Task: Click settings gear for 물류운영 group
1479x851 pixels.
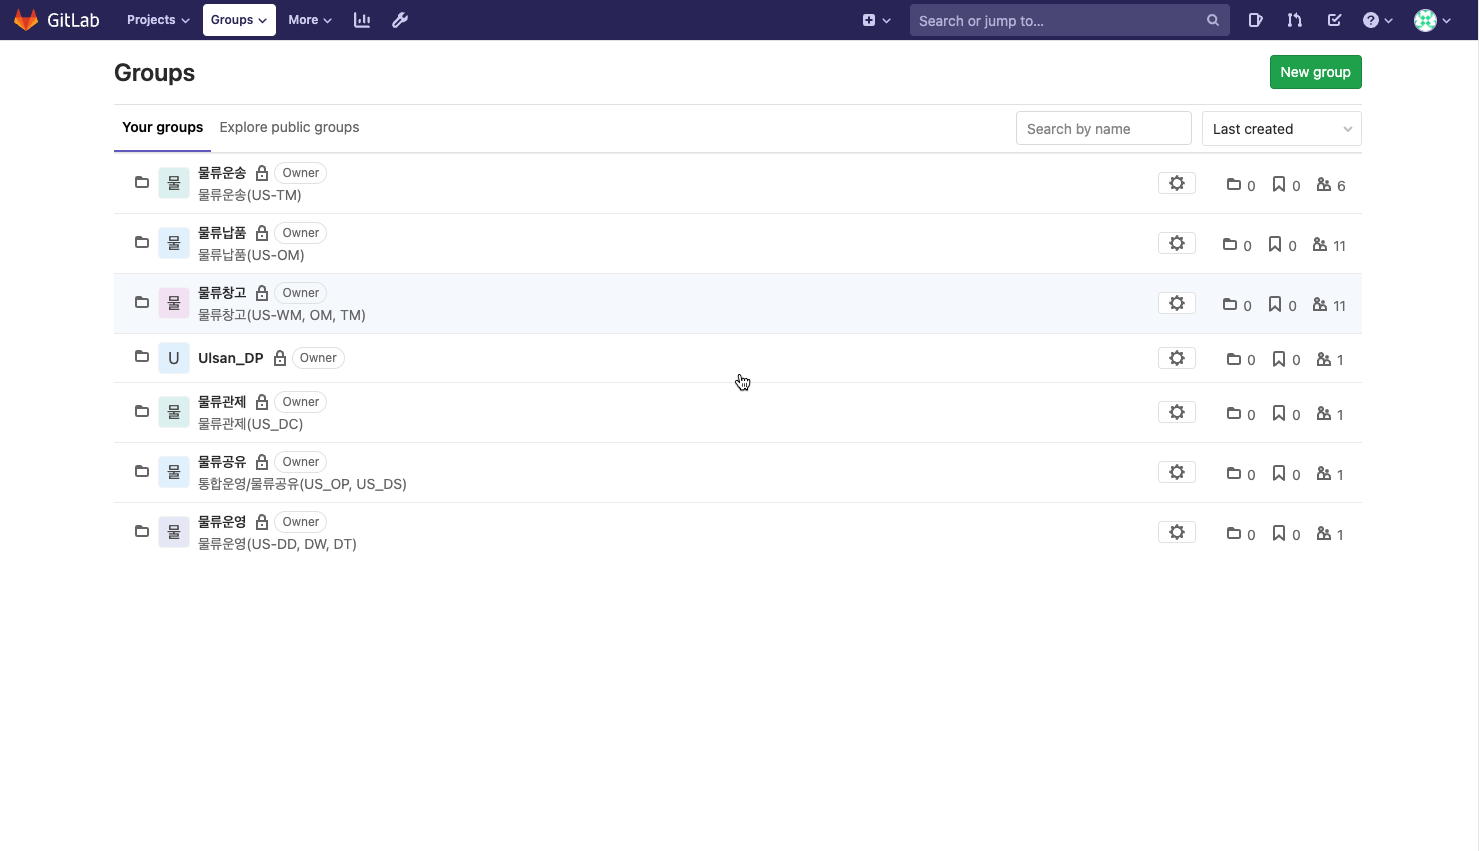Action: coord(1177,532)
